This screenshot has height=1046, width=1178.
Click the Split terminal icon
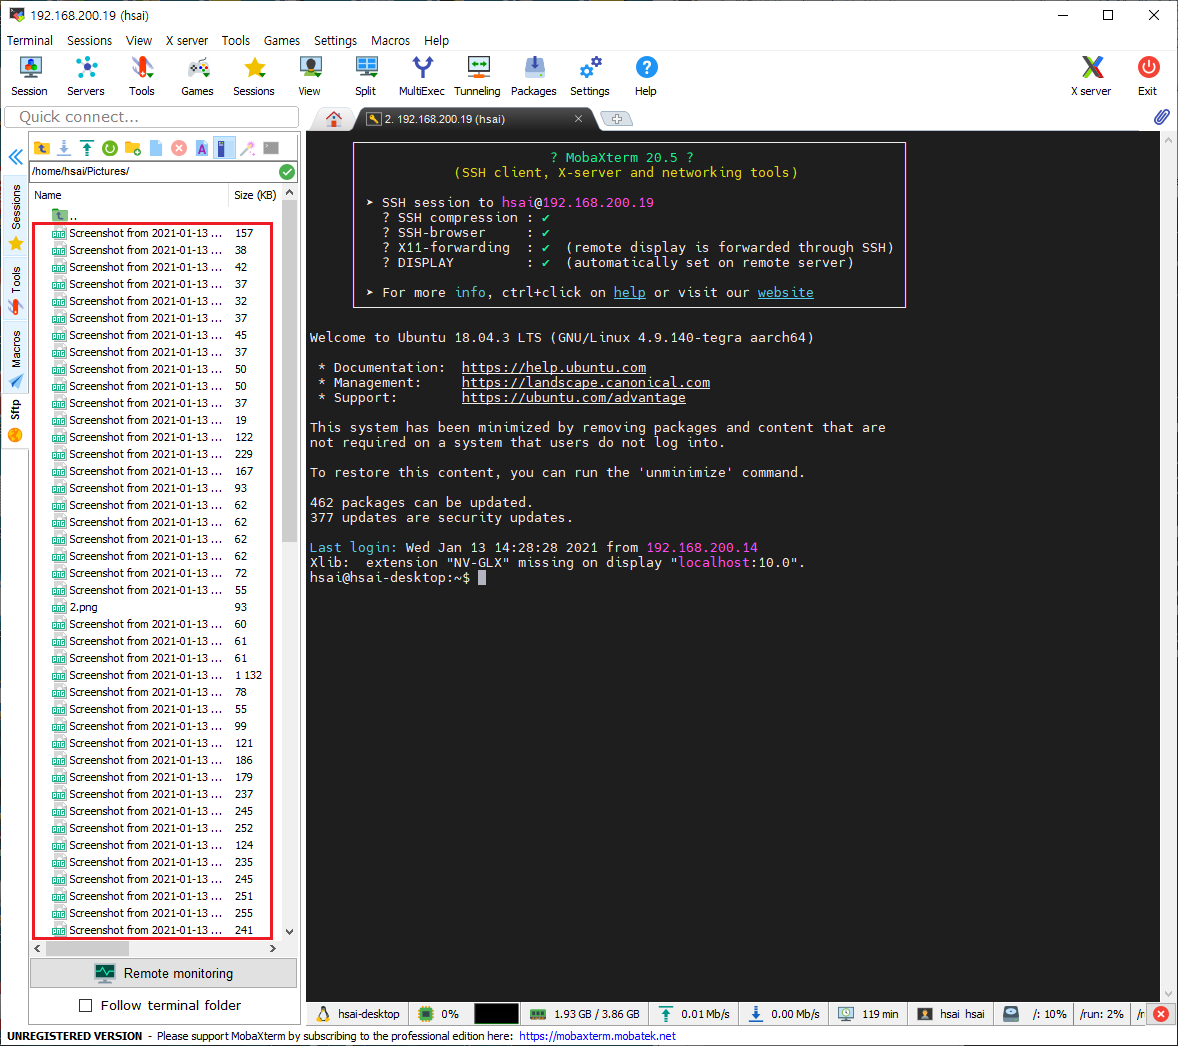366,76
